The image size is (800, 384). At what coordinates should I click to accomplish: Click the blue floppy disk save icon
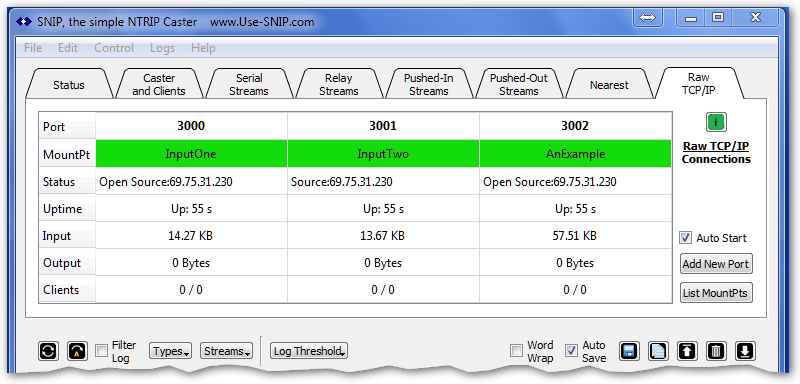pos(629,351)
